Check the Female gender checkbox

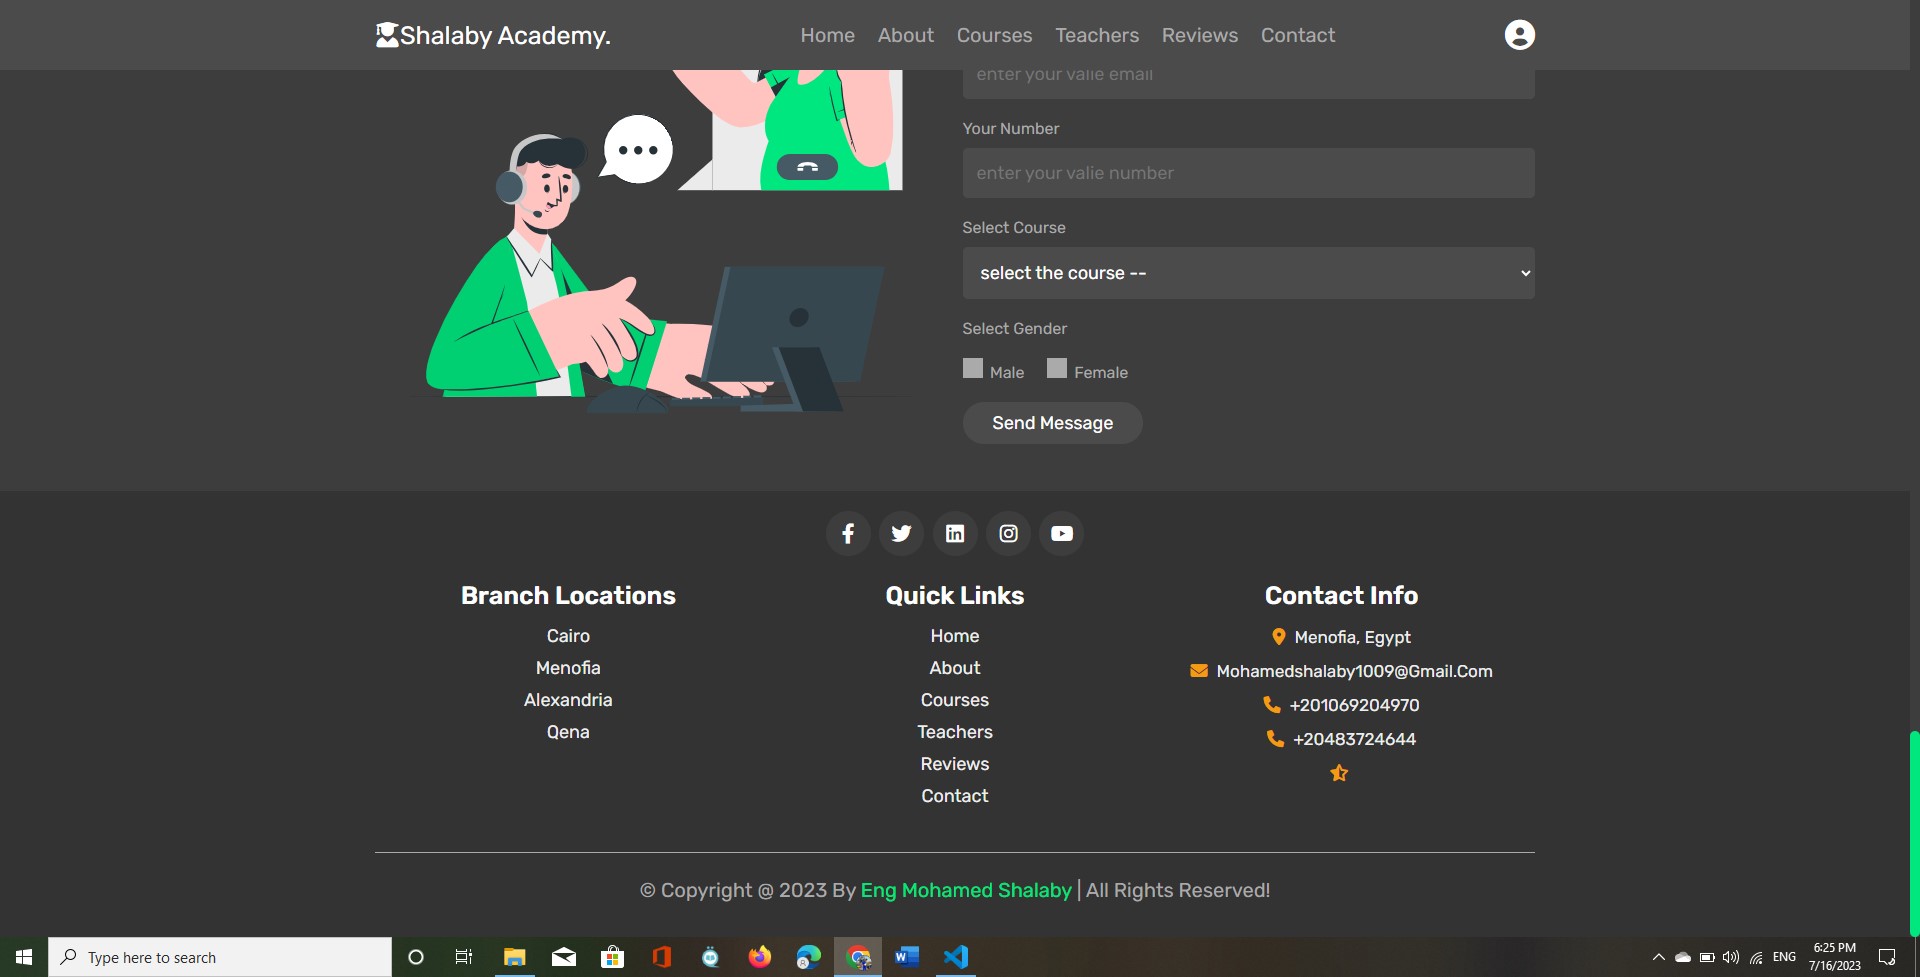1057,369
